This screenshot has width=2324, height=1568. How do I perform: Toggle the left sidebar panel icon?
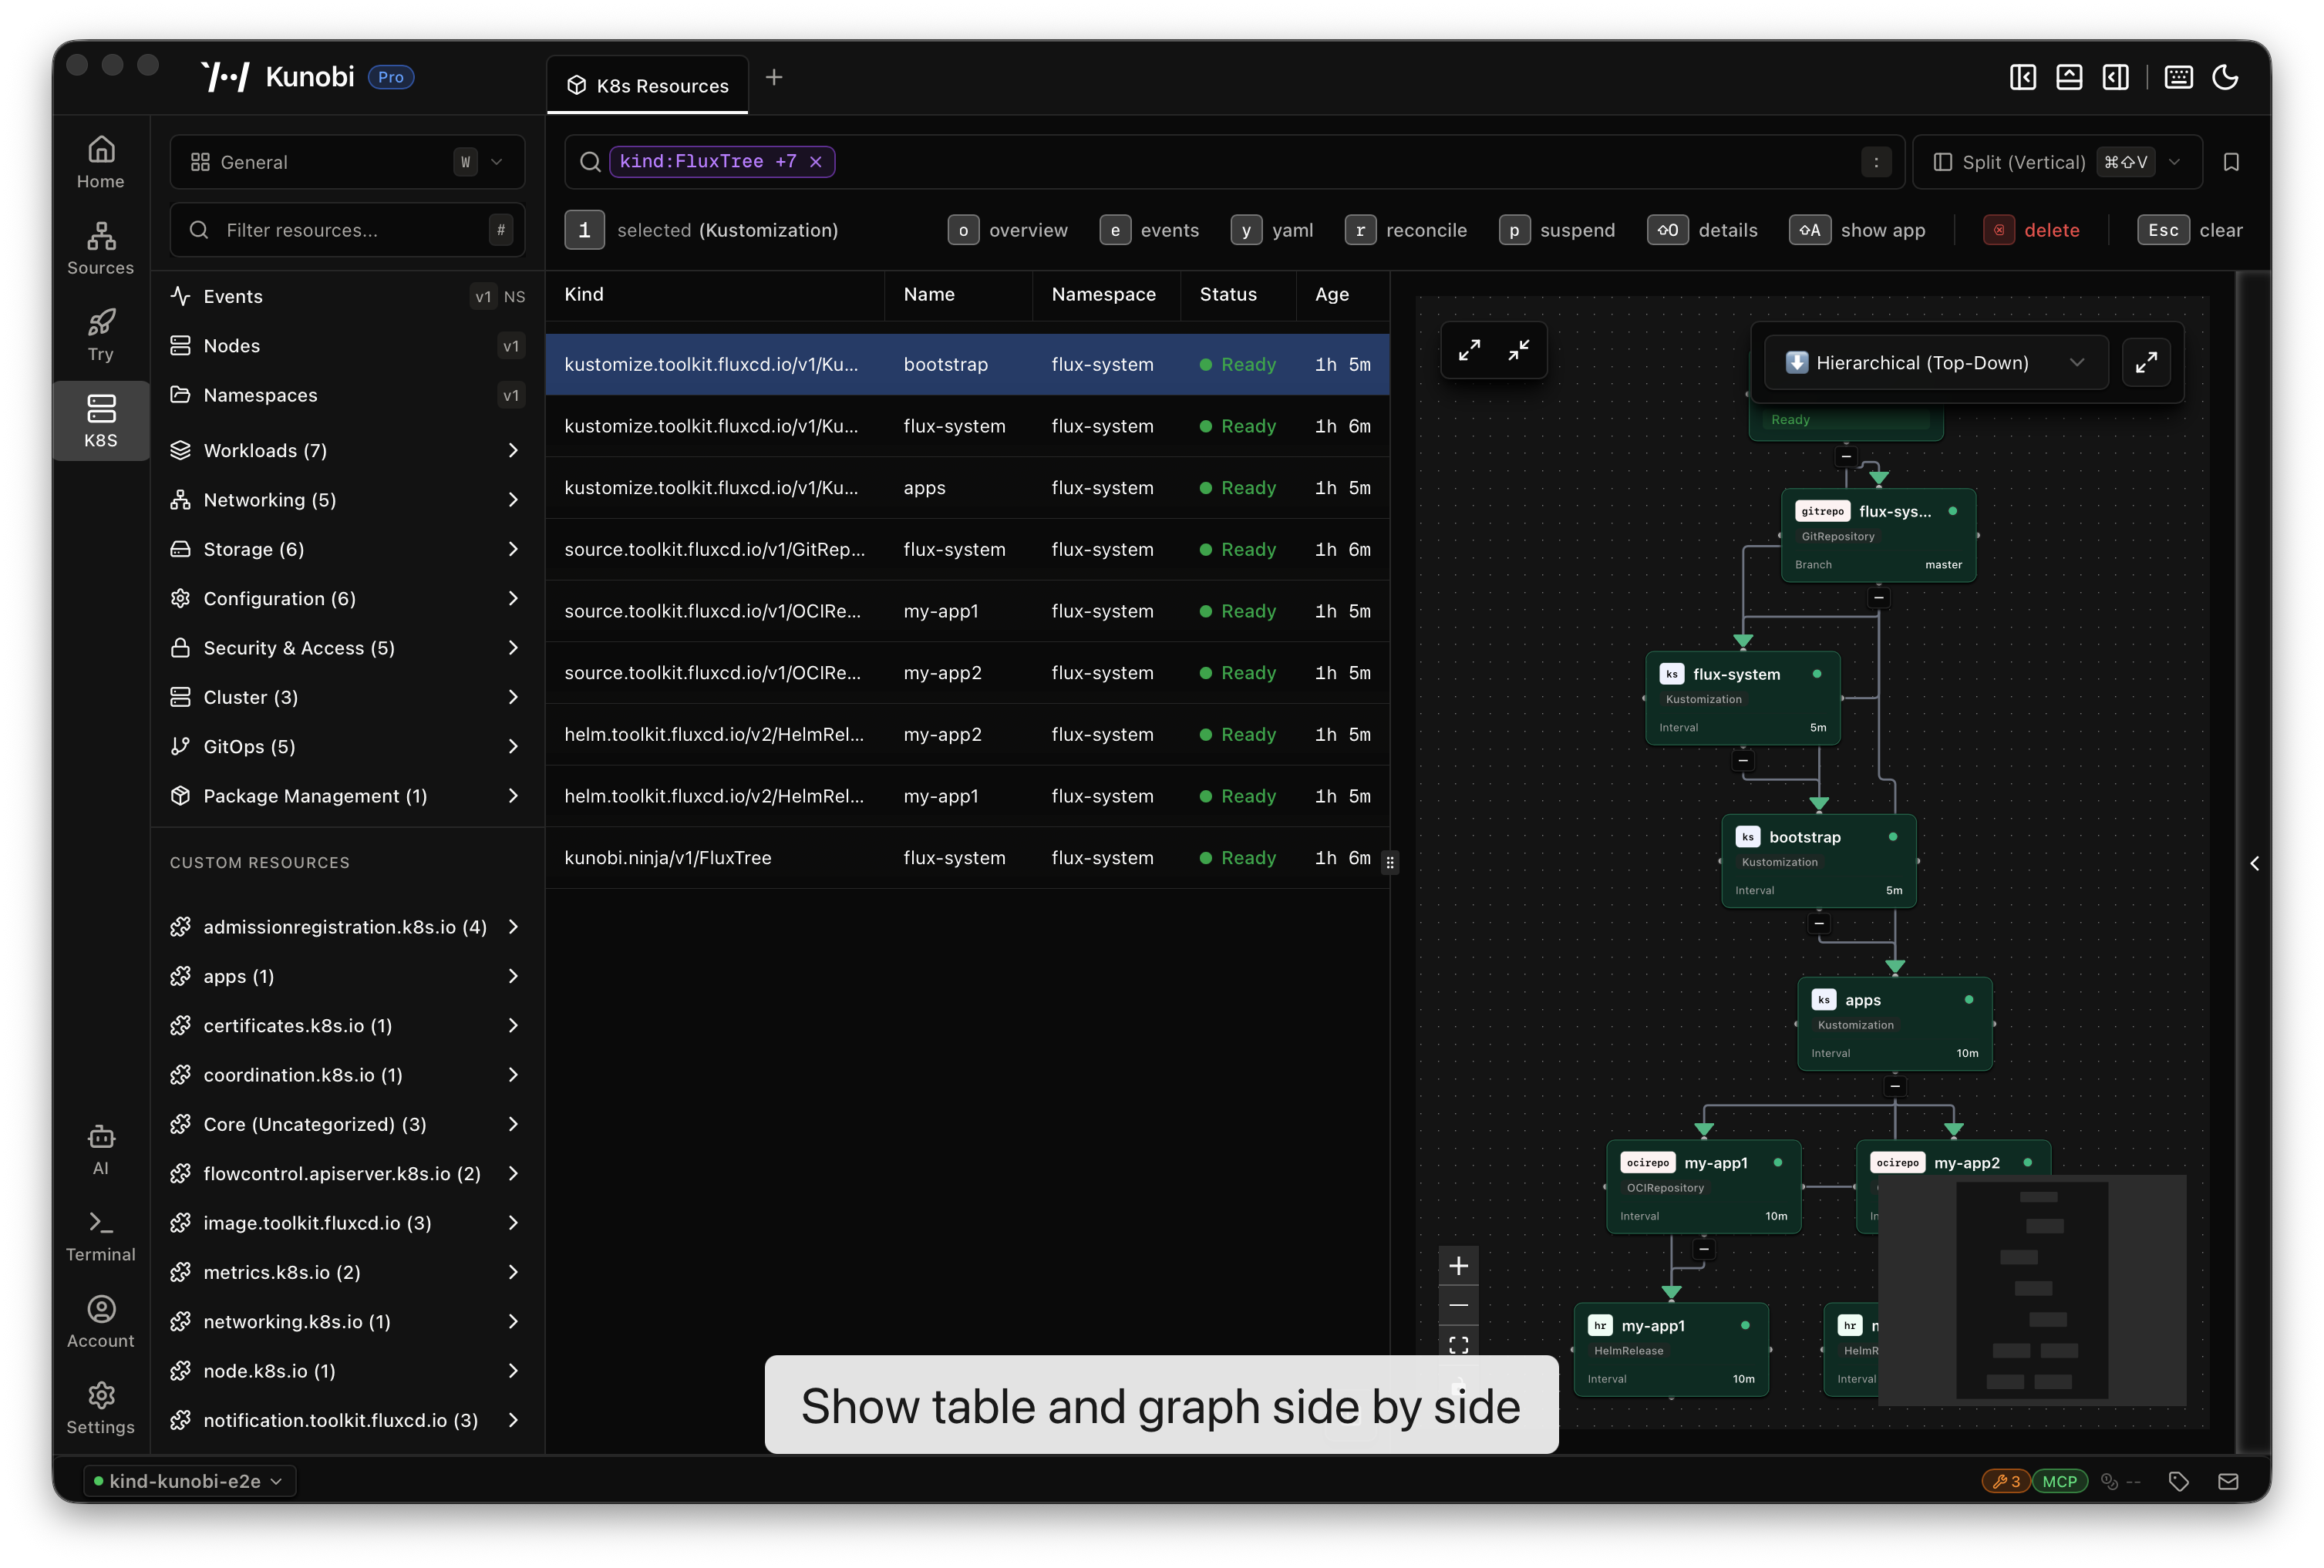click(2022, 77)
